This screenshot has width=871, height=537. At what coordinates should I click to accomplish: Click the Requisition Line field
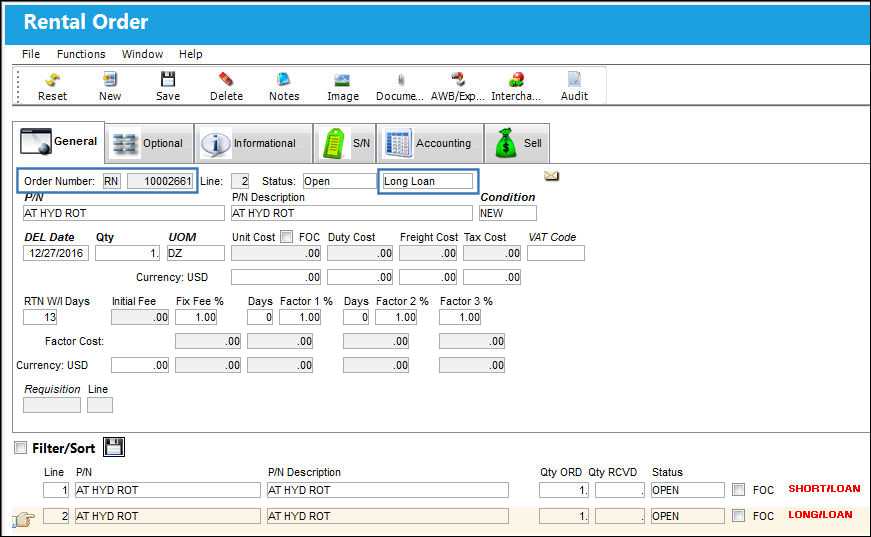100,405
